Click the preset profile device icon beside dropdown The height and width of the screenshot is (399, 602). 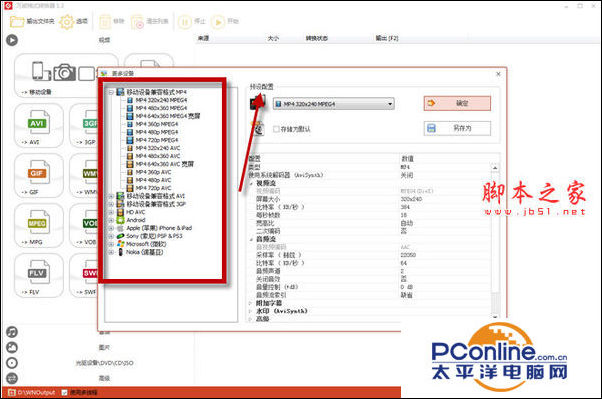pos(257,103)
